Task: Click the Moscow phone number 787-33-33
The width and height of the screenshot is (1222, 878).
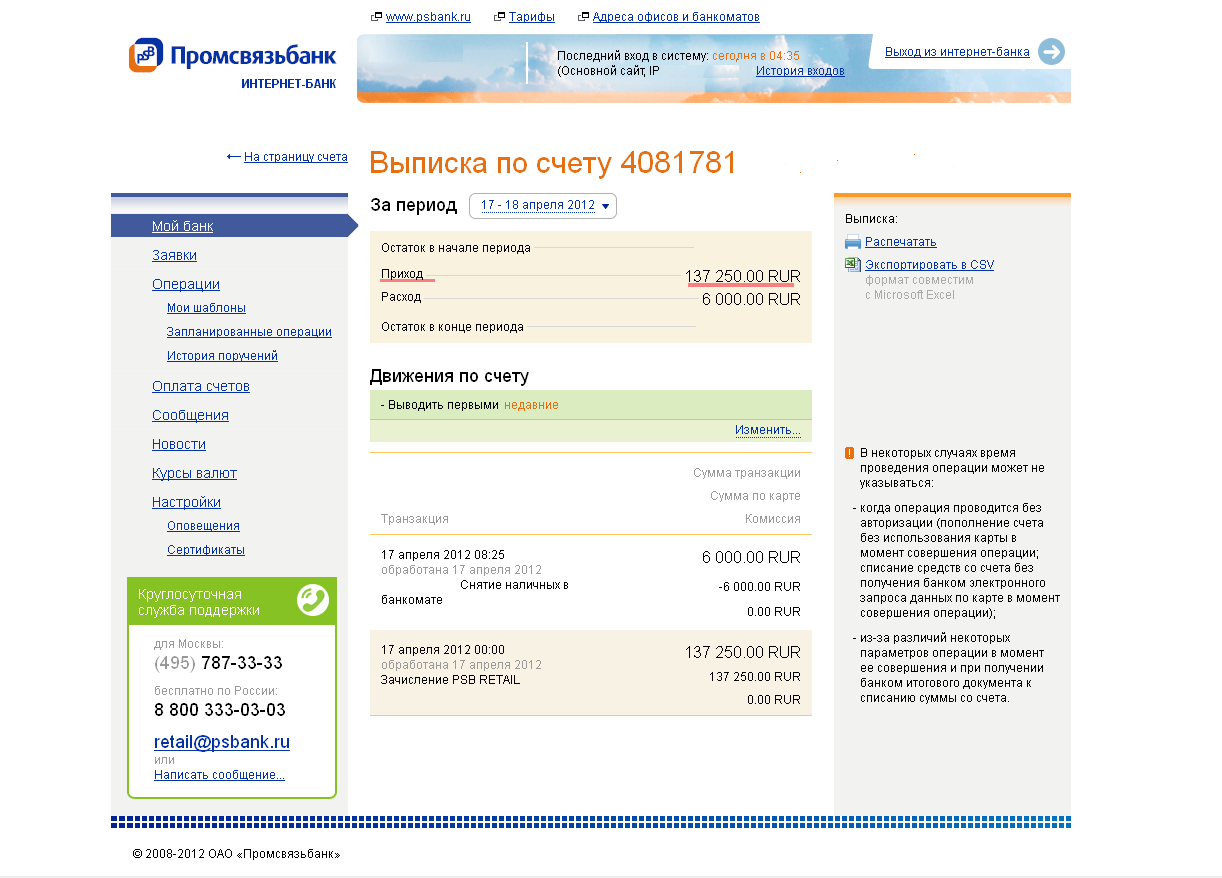Action: click(242, 663)
